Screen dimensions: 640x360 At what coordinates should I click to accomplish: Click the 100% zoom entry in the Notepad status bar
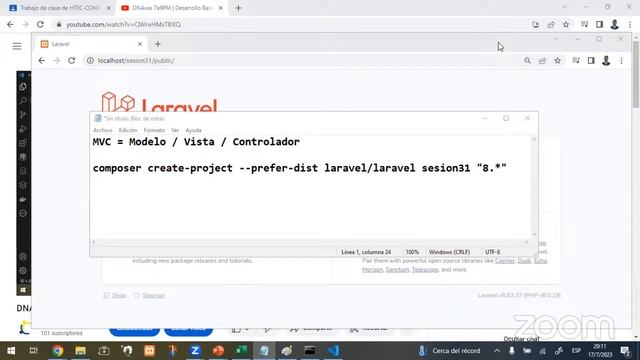[412, 252]
